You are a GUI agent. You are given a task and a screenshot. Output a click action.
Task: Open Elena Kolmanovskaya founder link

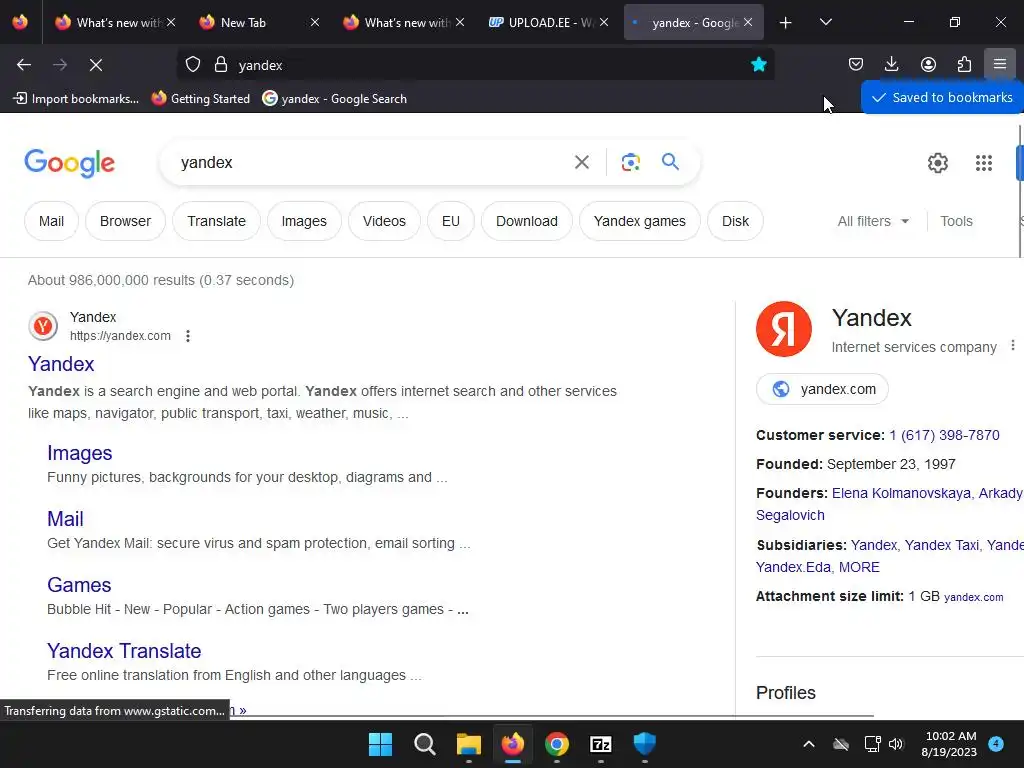click(901, 493)
